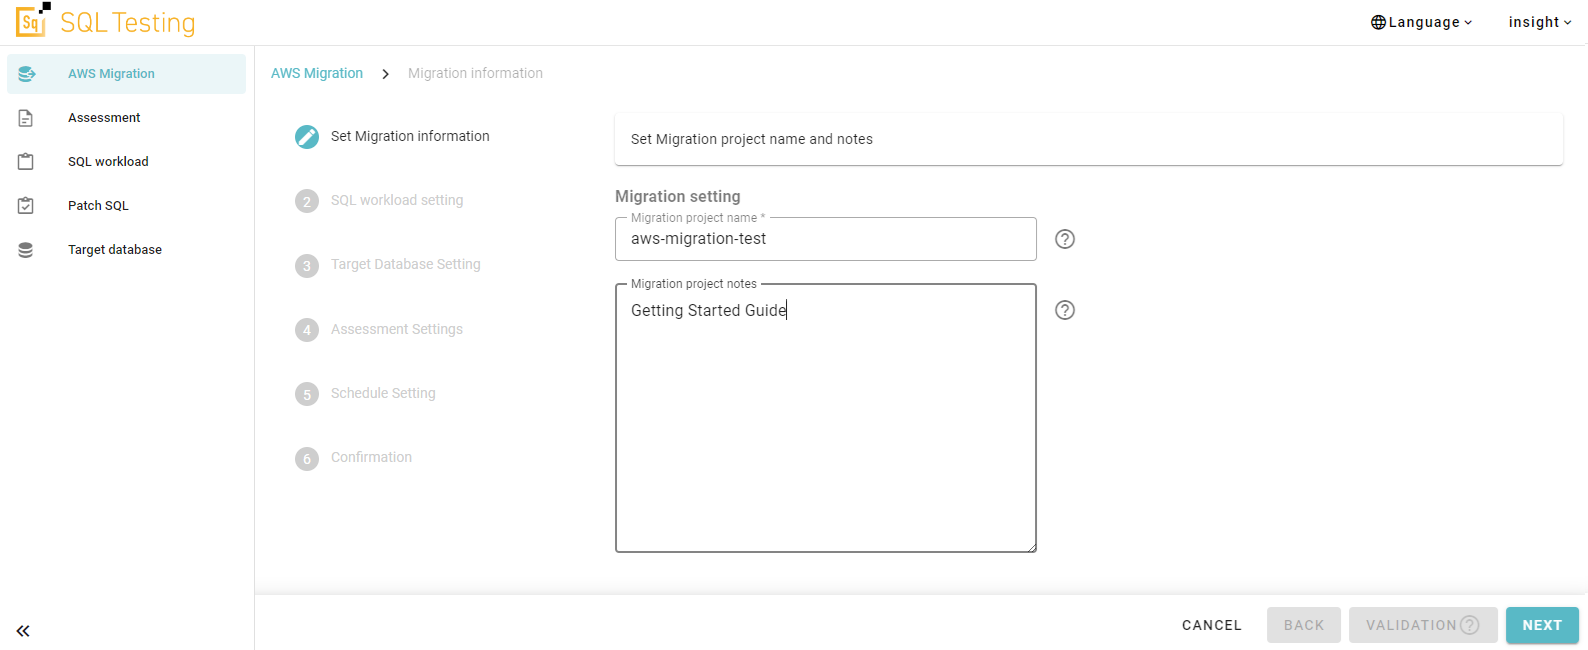Click the SQL workload clipboard icon
Screen dimensions: 1588x650
[x=26, y=162]
